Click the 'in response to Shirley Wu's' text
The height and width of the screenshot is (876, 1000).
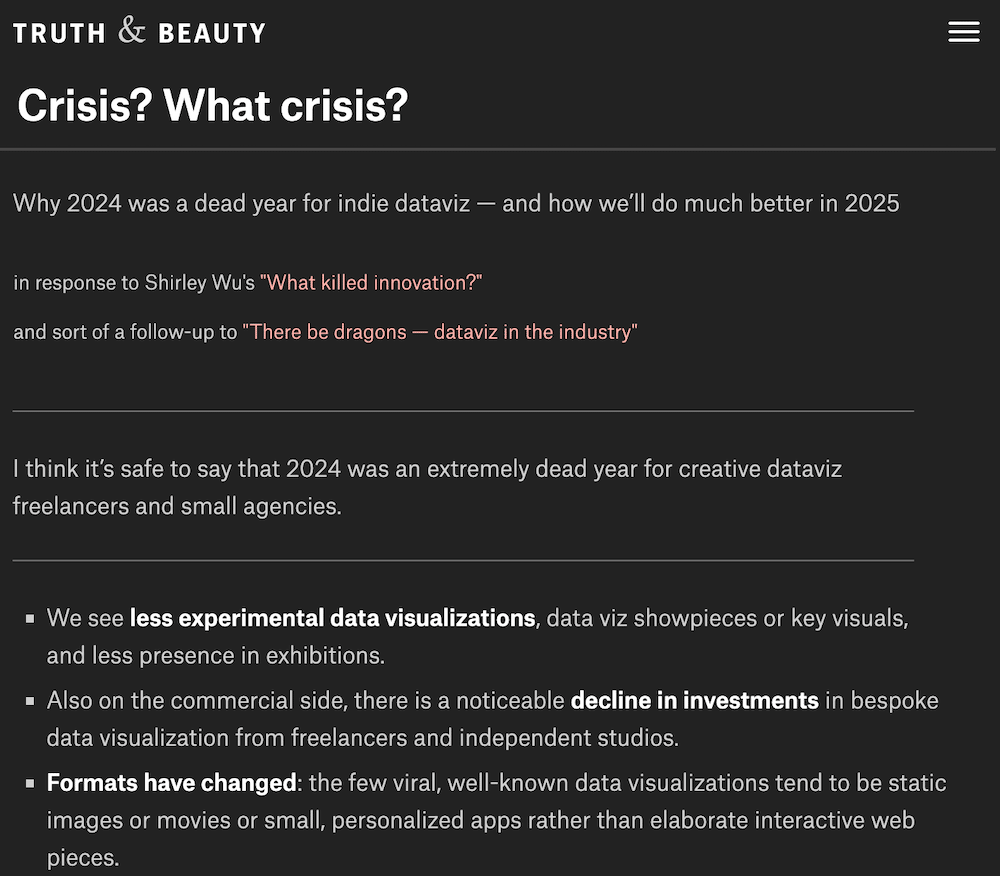tap(134, 282)
